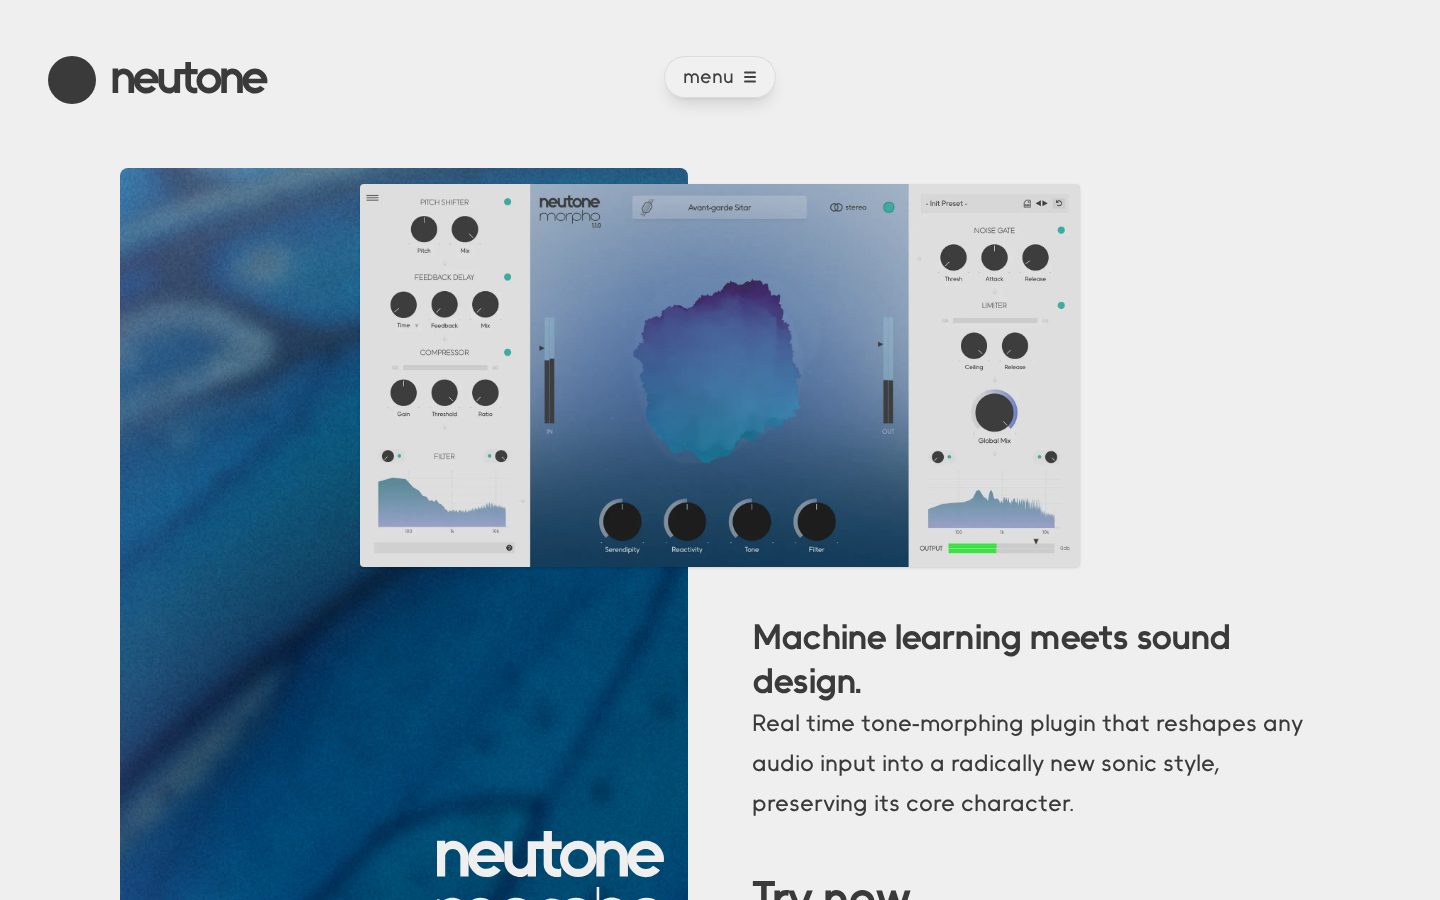The width and height of the screenshot is (1440, 900).
Task: Click the compressor gain reduction meter bar
Action: tap(445, 367)
